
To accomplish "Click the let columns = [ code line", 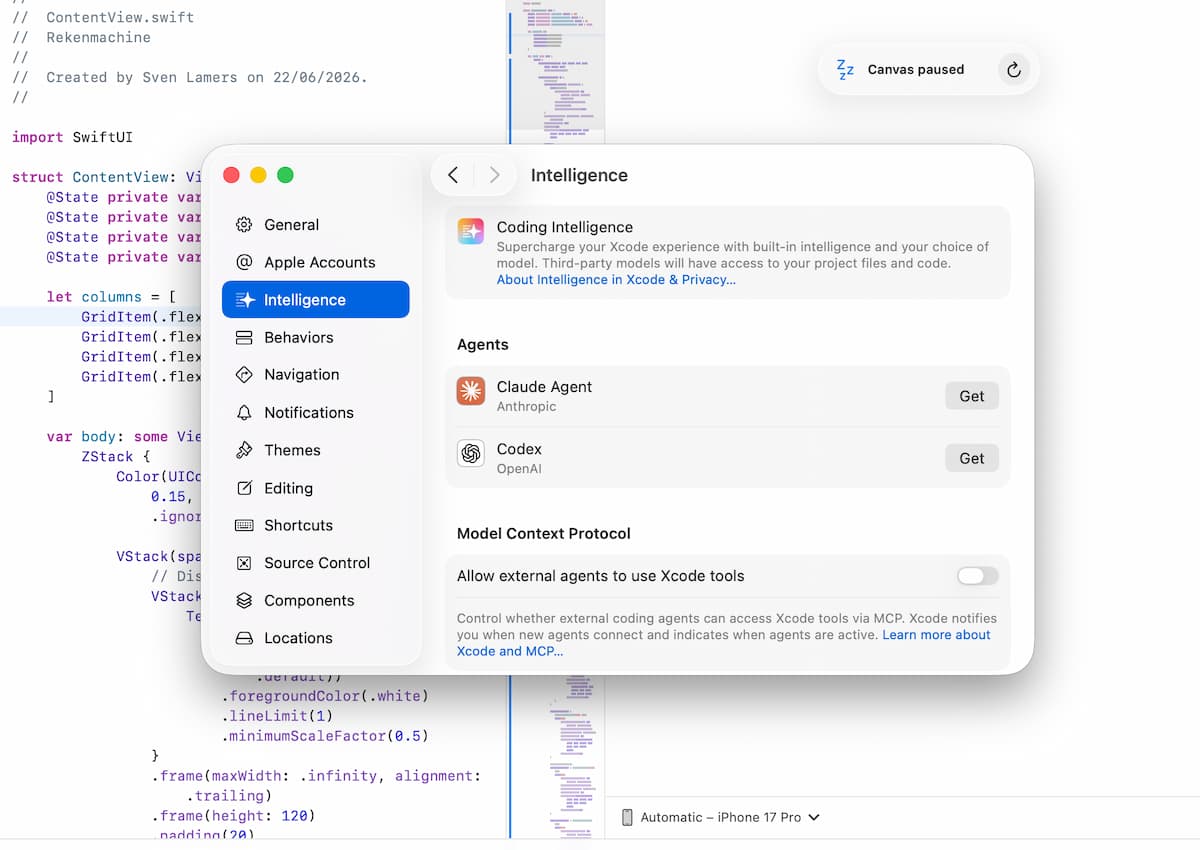I will pyautogui.click(x=111, y=297).
